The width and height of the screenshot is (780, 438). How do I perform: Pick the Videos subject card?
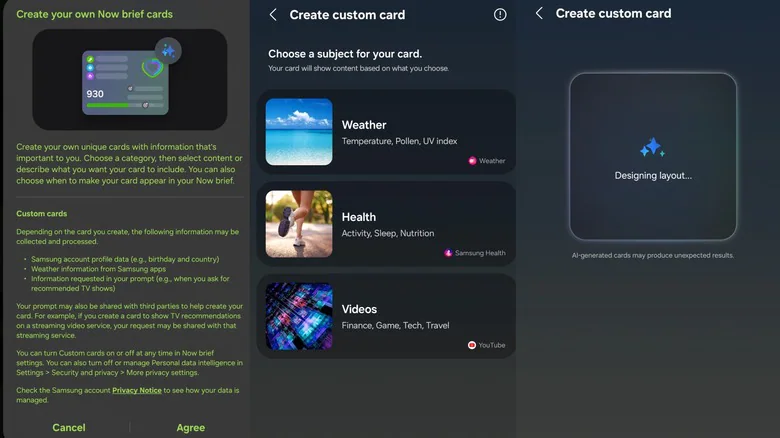click(386, 316)
